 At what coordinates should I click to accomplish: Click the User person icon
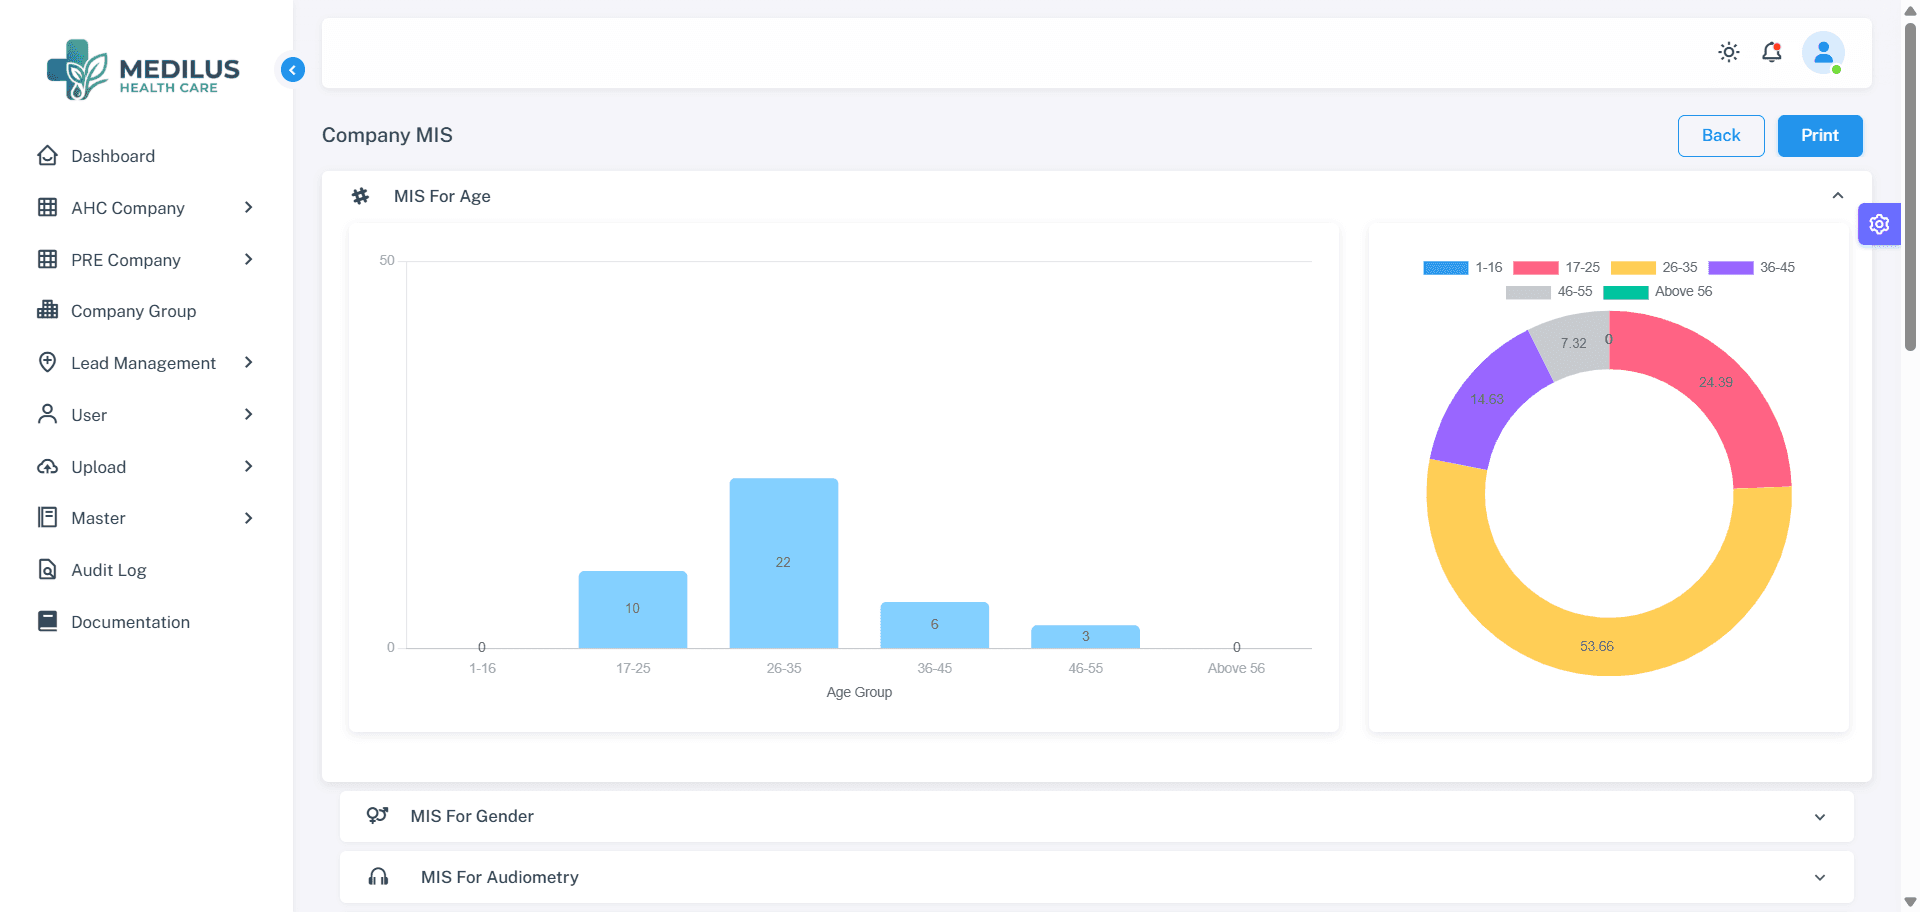pos(47,414)
